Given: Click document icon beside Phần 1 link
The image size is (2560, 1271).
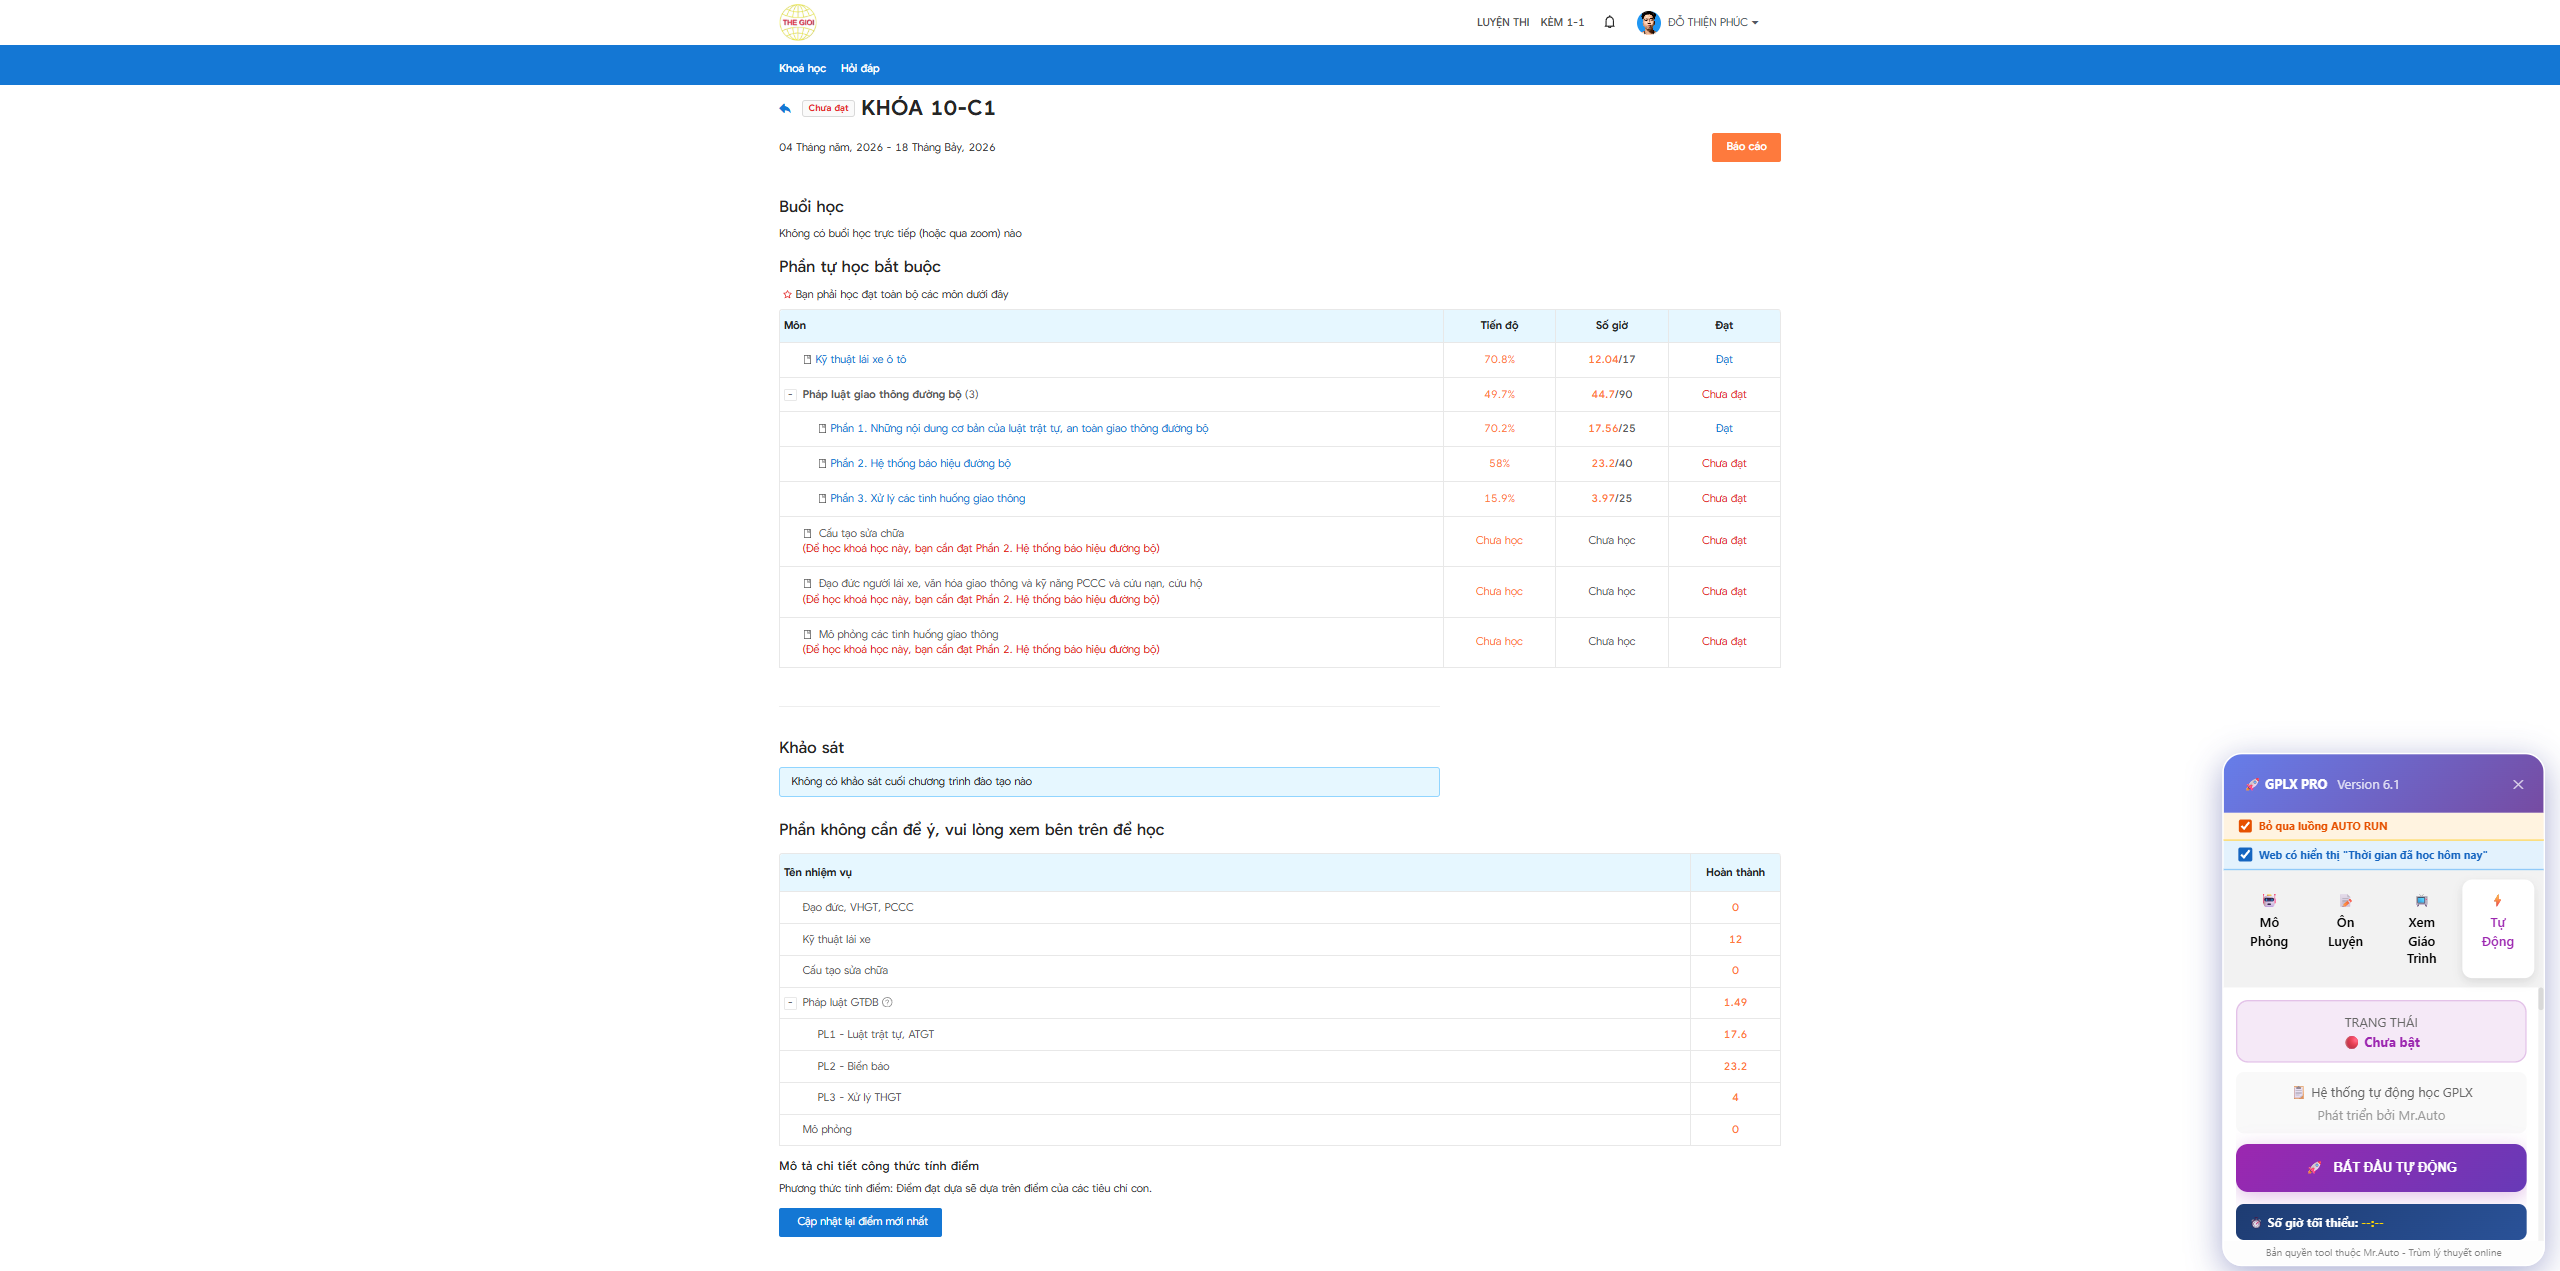Looking at the screenshot, I should pyautogui.click(x=822, y=428).
